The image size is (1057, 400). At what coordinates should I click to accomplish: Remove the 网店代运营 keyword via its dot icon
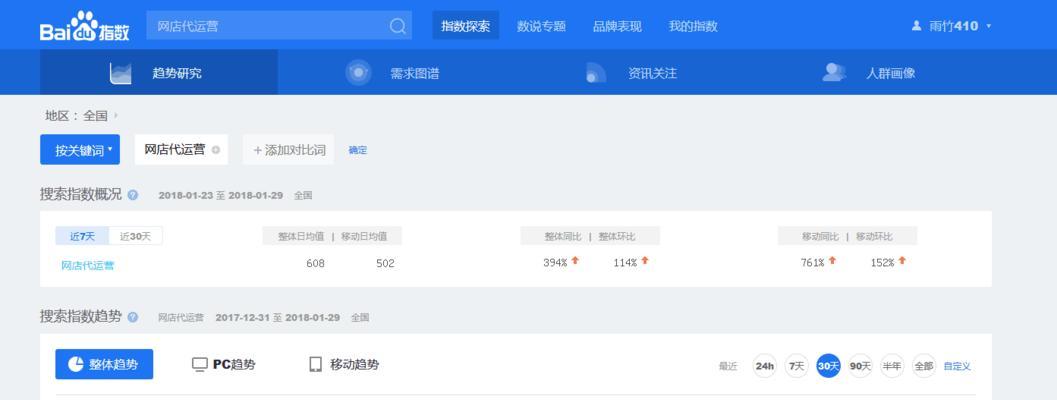tap(216, 150)
